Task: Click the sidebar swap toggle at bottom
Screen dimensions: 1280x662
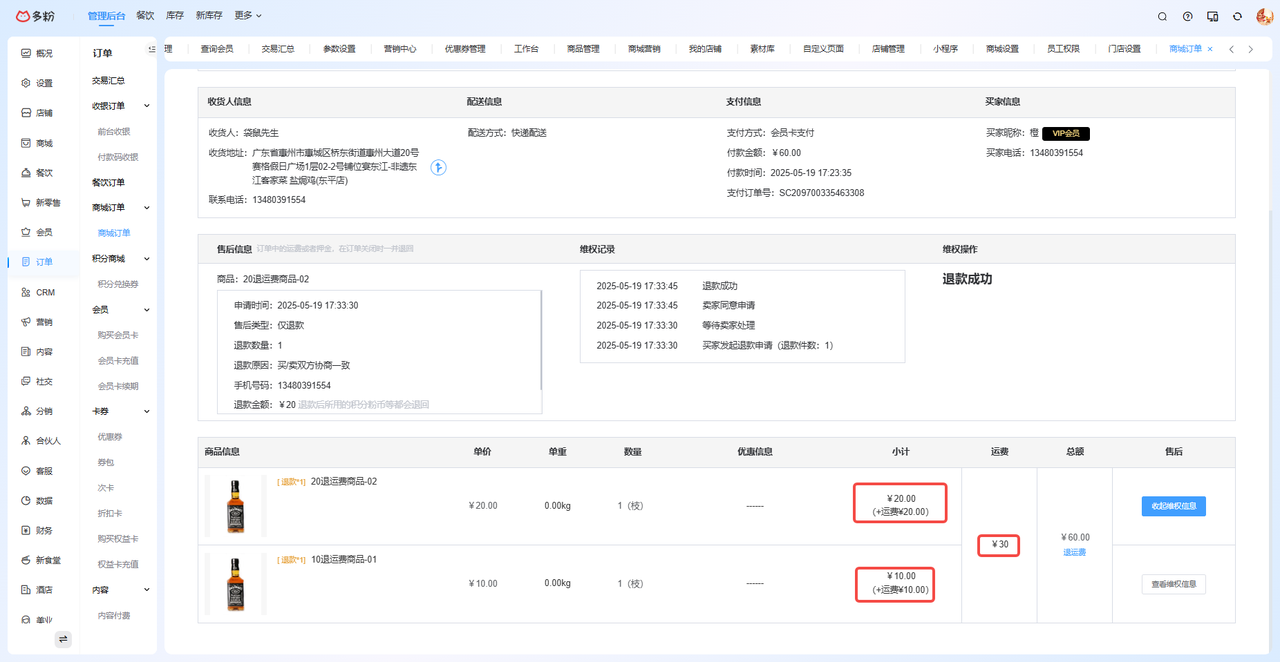Action: (63, 639)
